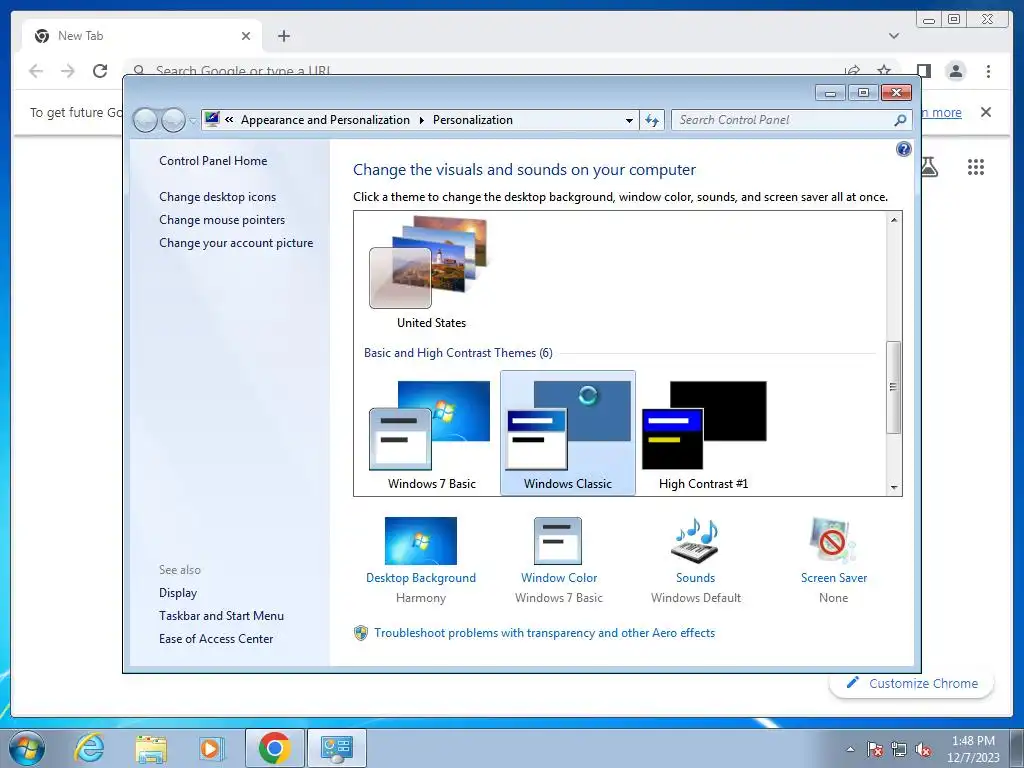
Task: Open Chrome side panel icon
Action: pos(923,71)
